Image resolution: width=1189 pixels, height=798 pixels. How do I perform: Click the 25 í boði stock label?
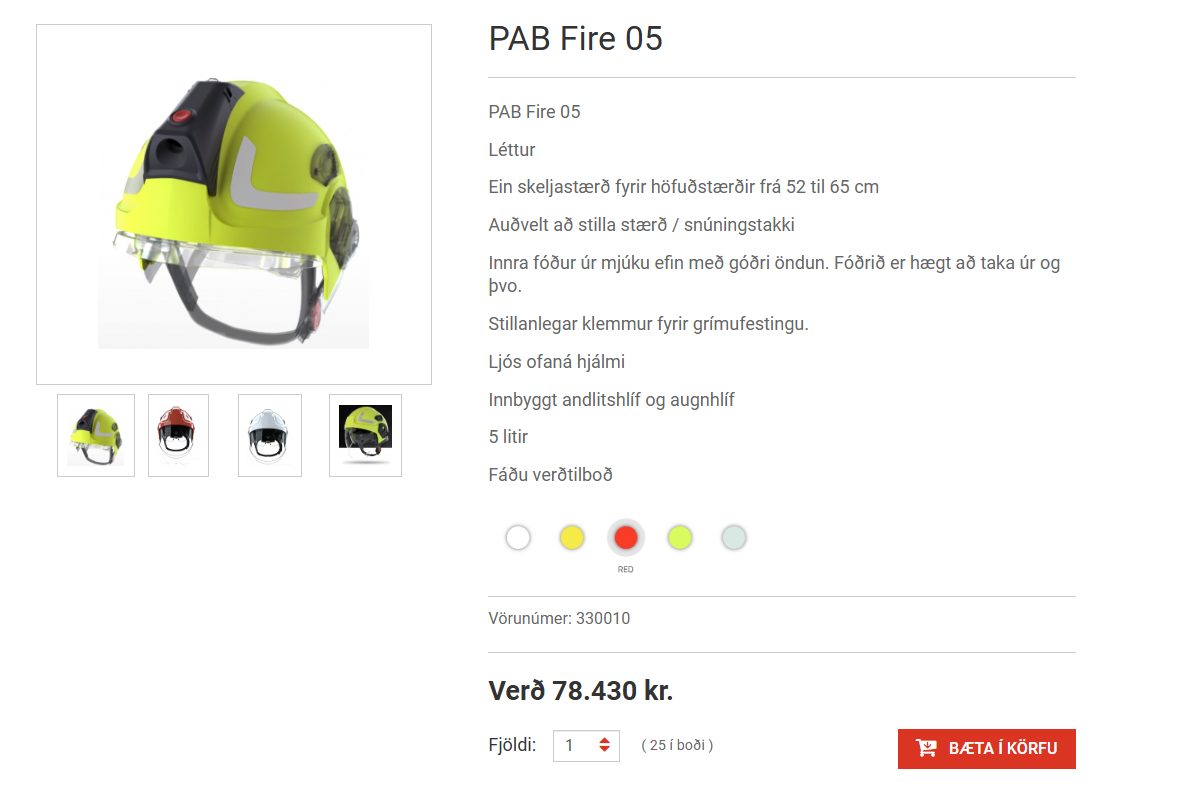(677, 746)
